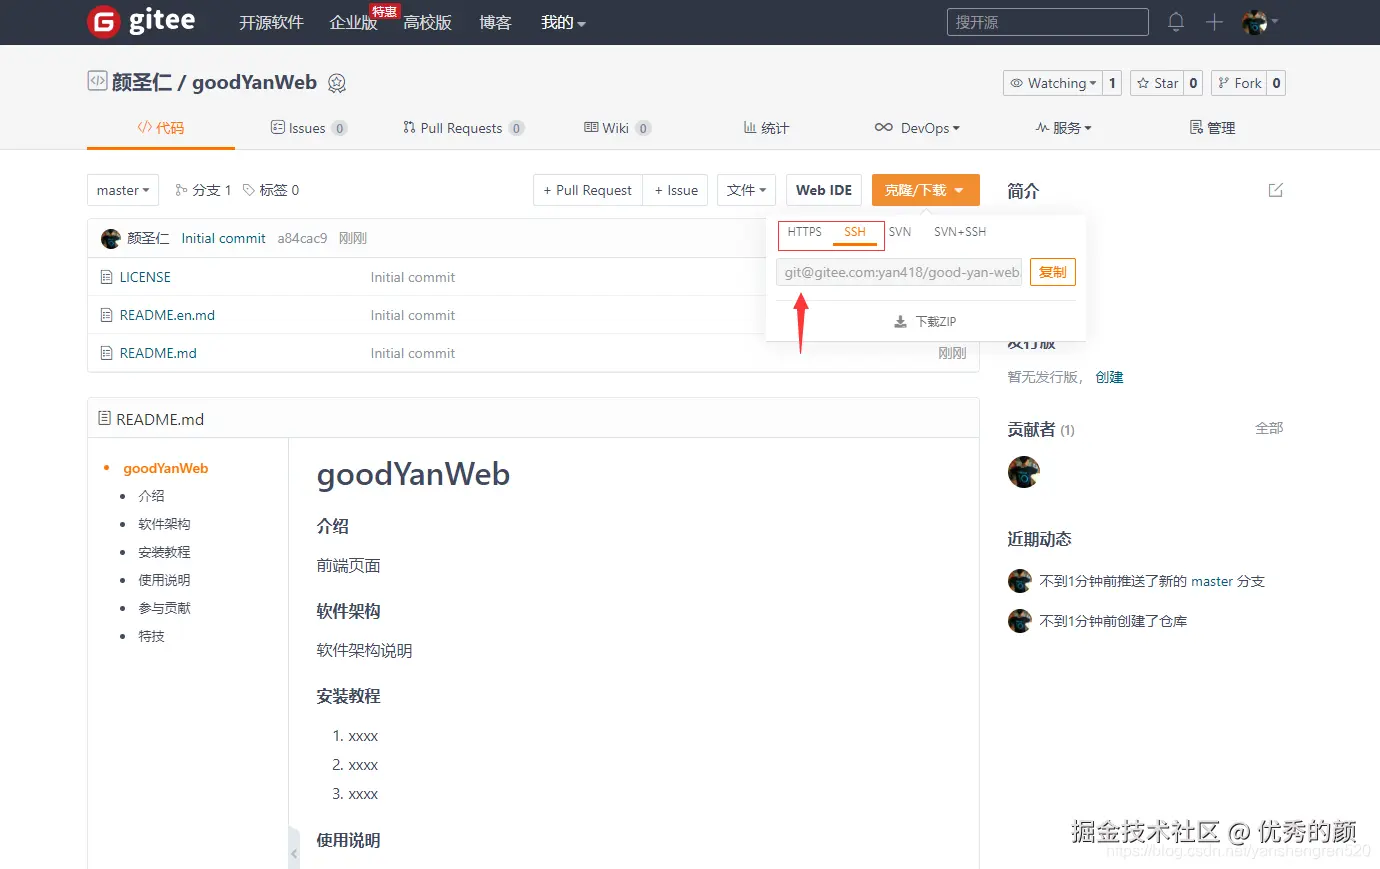Open the Watching dropdown
This screenshot has height=869, width=1380.
[1053, 83]
